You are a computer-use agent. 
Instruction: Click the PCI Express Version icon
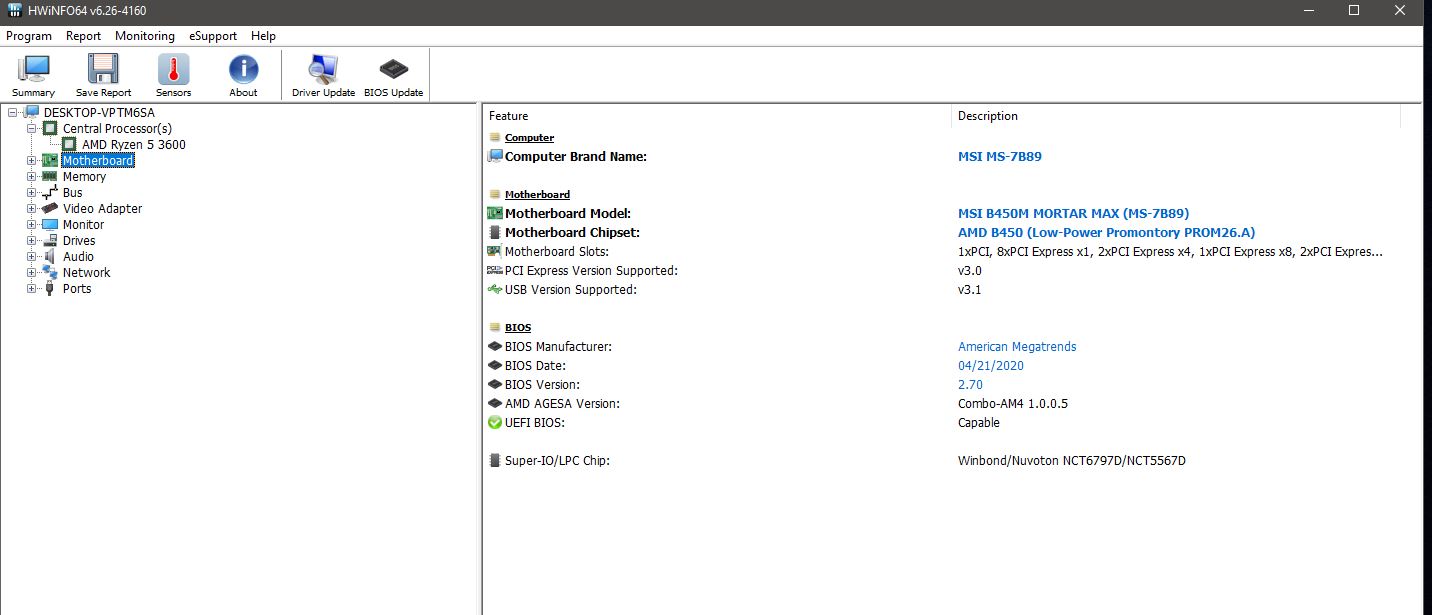click(x=494, y=270)
